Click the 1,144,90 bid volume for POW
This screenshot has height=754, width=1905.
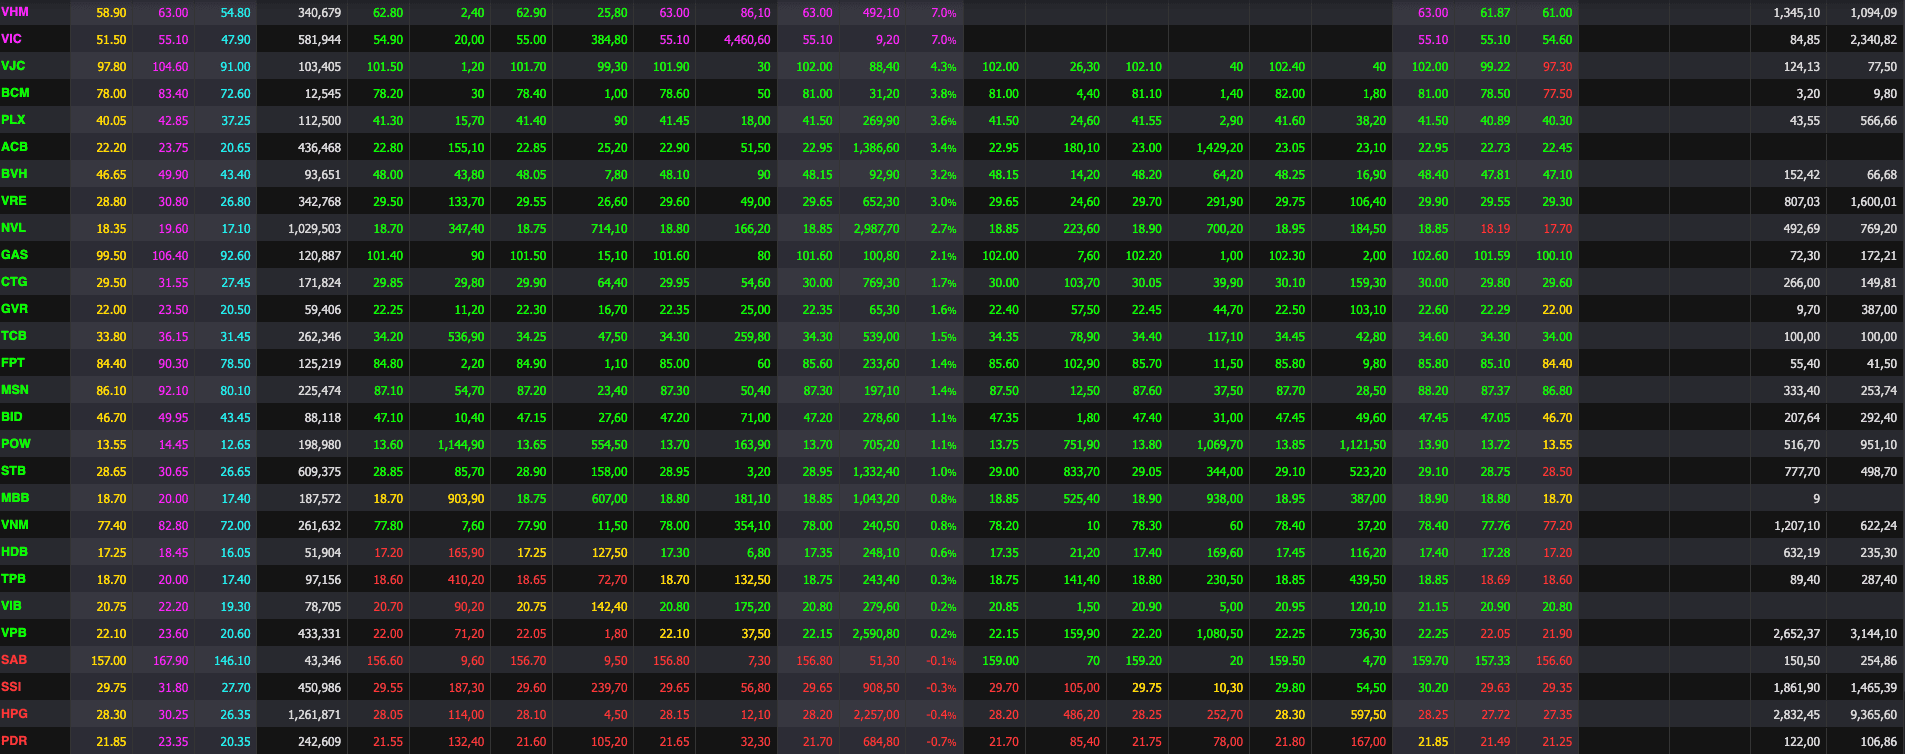(x=461, y=445)
